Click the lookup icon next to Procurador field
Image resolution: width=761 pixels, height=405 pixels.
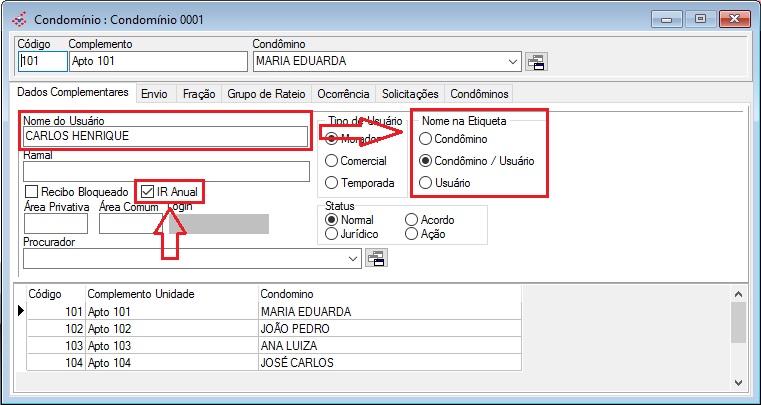tap(377, 259)
